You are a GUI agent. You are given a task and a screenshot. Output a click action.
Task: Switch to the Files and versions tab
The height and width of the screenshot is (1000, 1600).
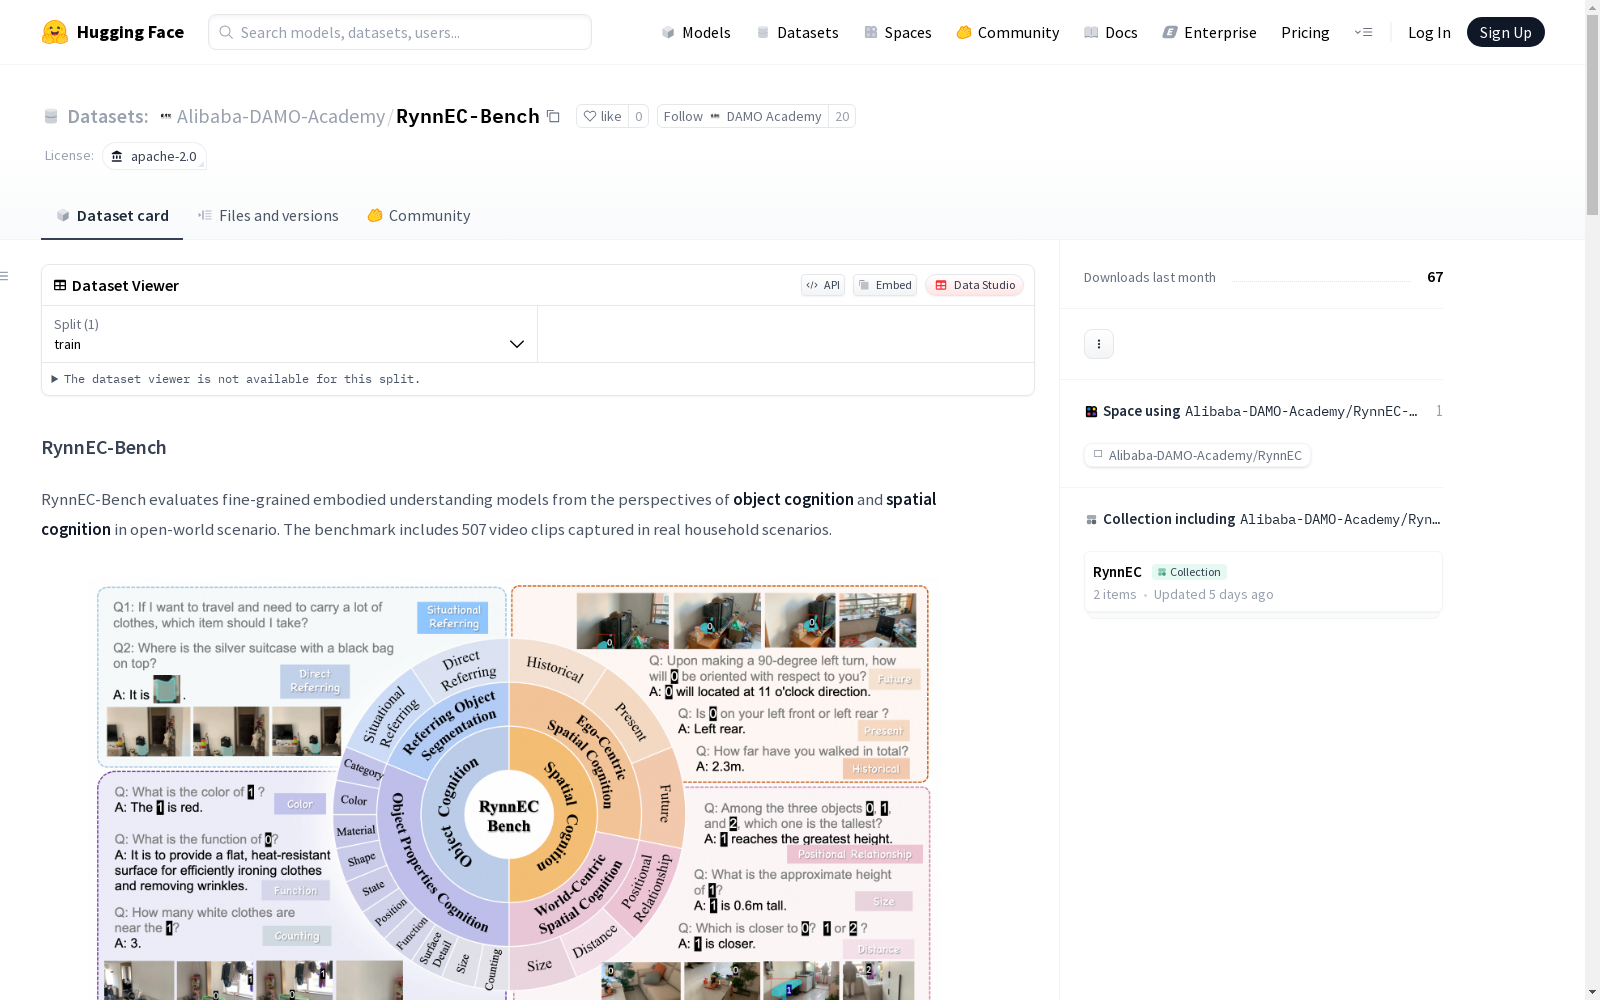click(x=268, y=216)
